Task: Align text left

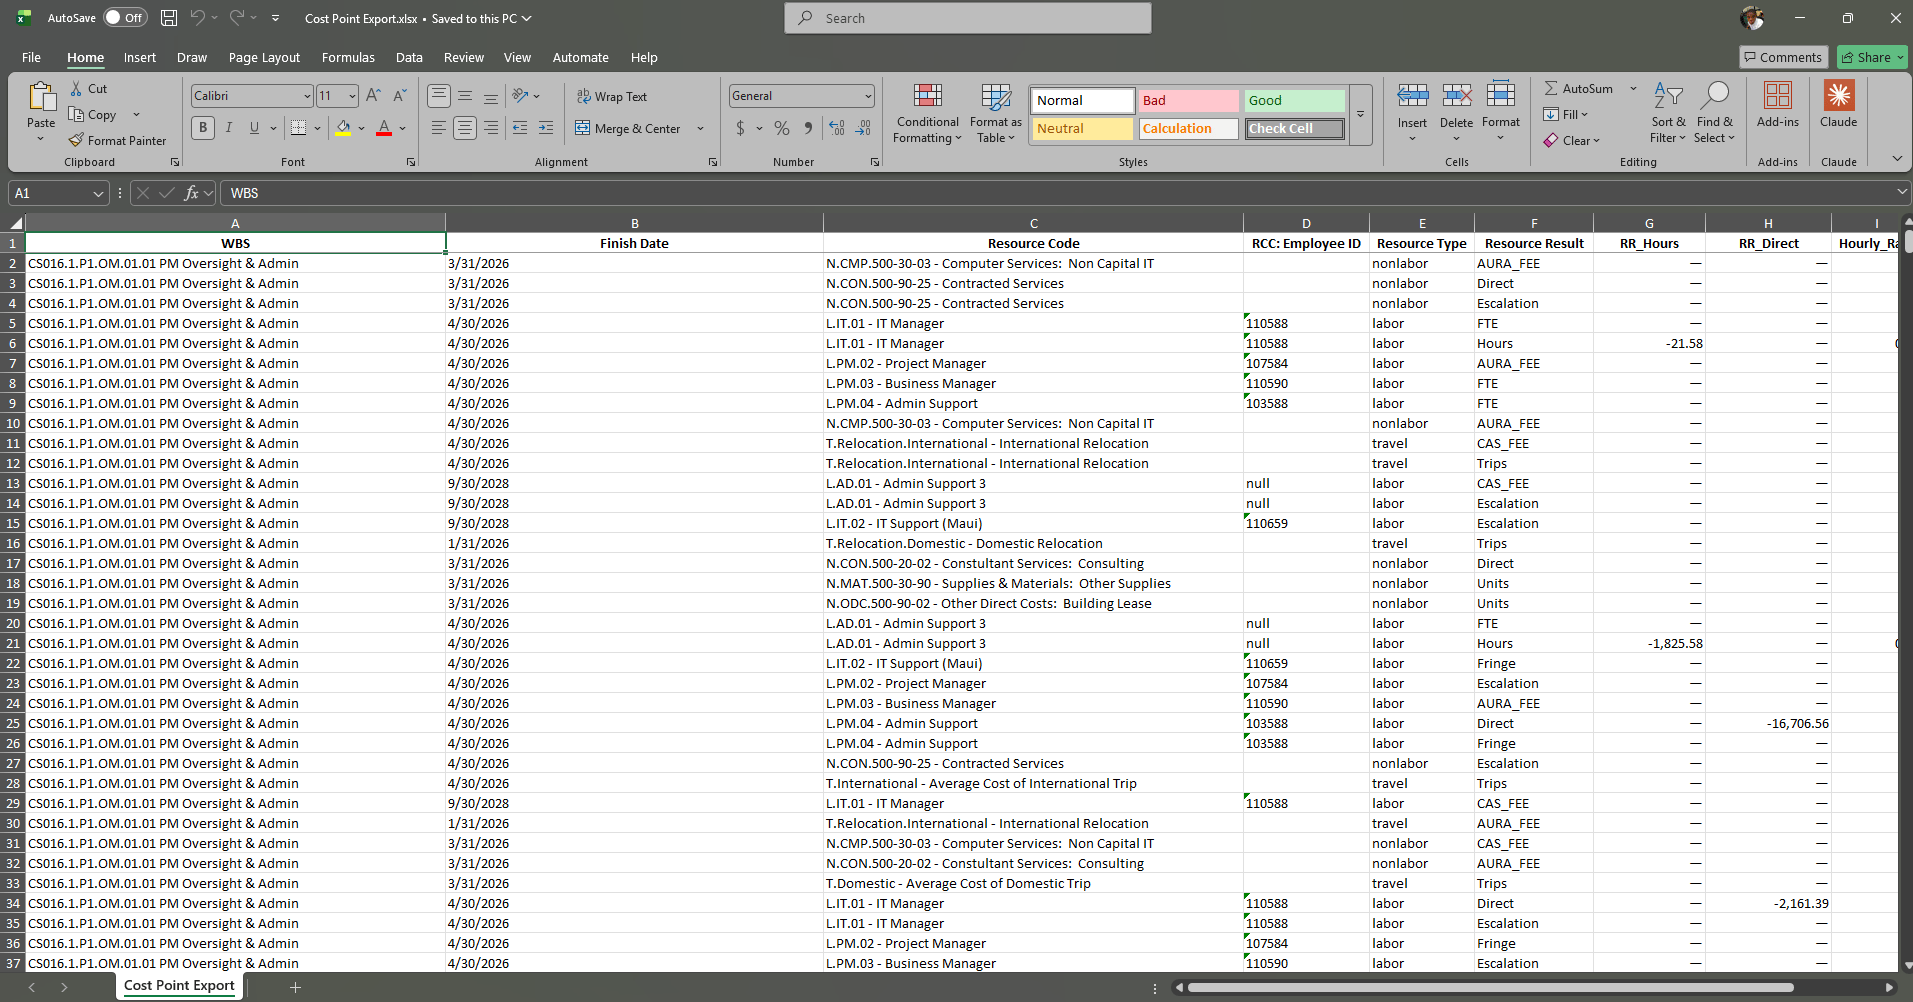Action: pyautogui.click(x=439, y=128)
